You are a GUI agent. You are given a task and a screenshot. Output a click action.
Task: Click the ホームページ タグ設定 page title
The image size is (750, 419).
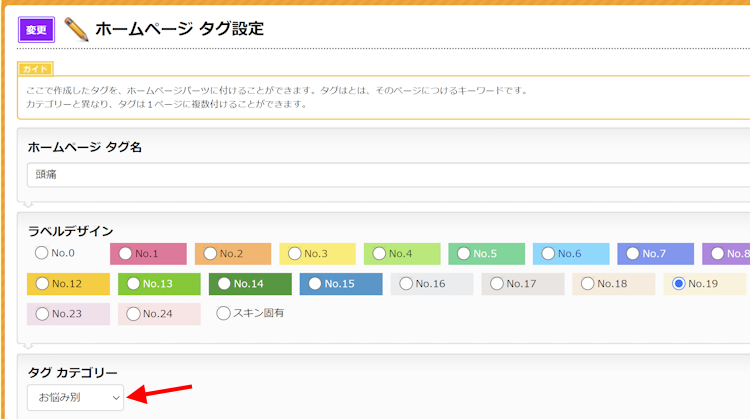coord(179,29)
